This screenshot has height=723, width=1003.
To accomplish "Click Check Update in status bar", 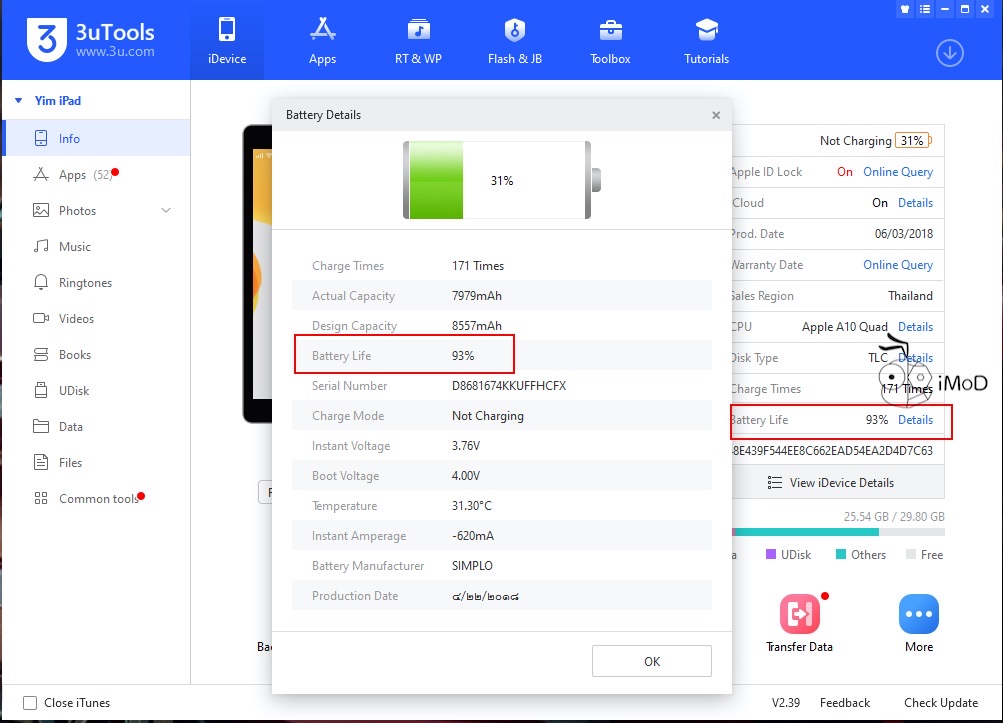I will 940,703.
